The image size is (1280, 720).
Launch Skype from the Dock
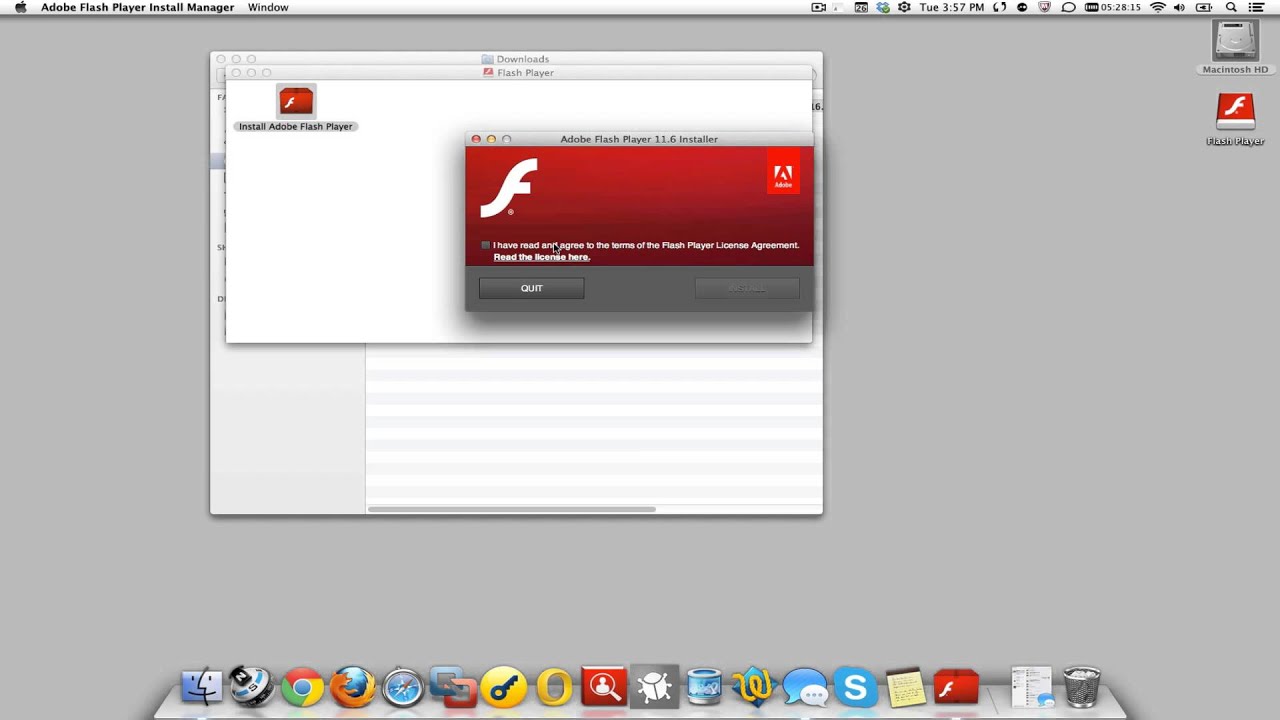855,687
